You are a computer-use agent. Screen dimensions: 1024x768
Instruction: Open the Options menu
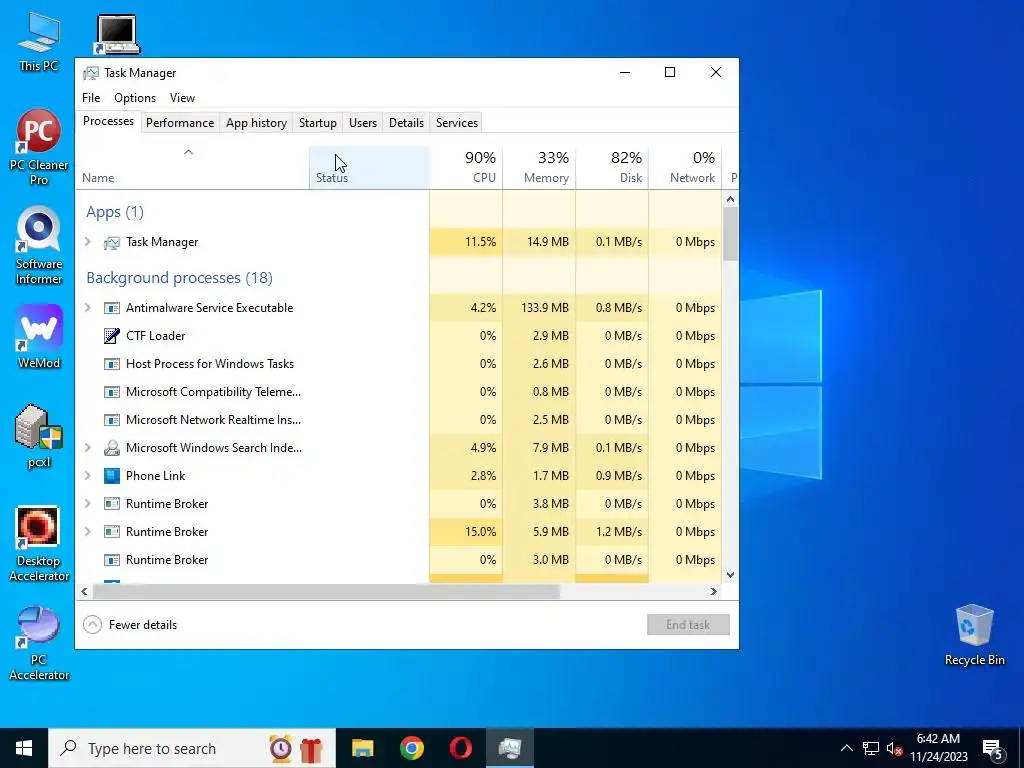click(x=135, y=98)
